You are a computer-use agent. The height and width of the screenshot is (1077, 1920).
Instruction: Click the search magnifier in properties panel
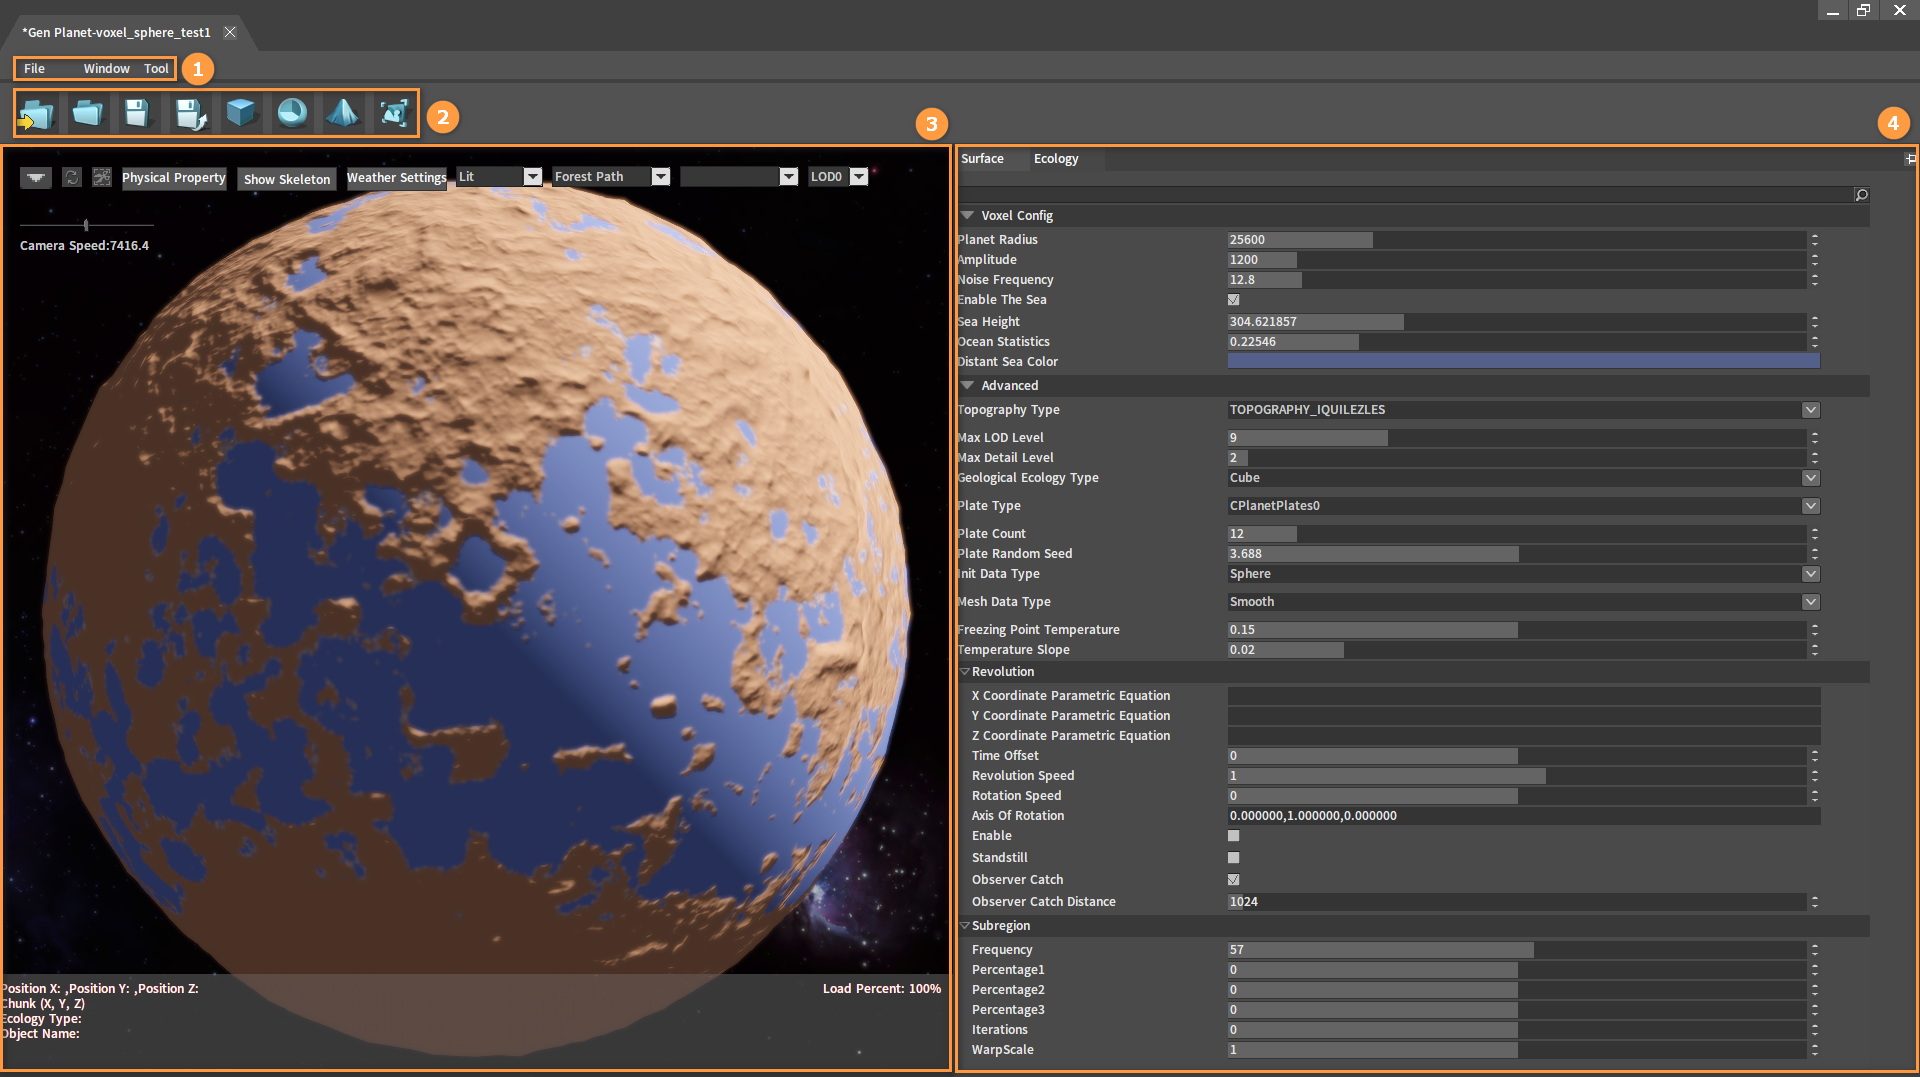(1861, 195)
